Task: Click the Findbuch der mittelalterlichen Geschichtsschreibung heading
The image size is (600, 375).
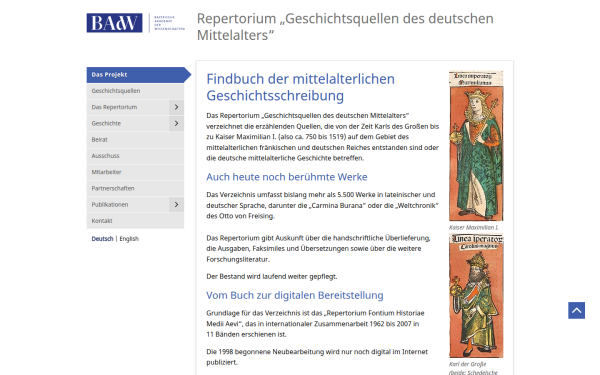Action: pos(300,87)
